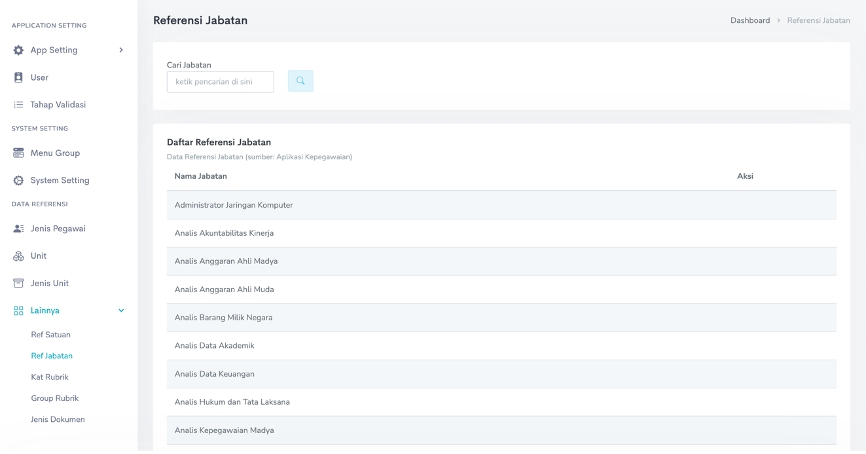Open the Group Rubrik submenu item
The image size is (866, 454).
click(x=54, y=398)
